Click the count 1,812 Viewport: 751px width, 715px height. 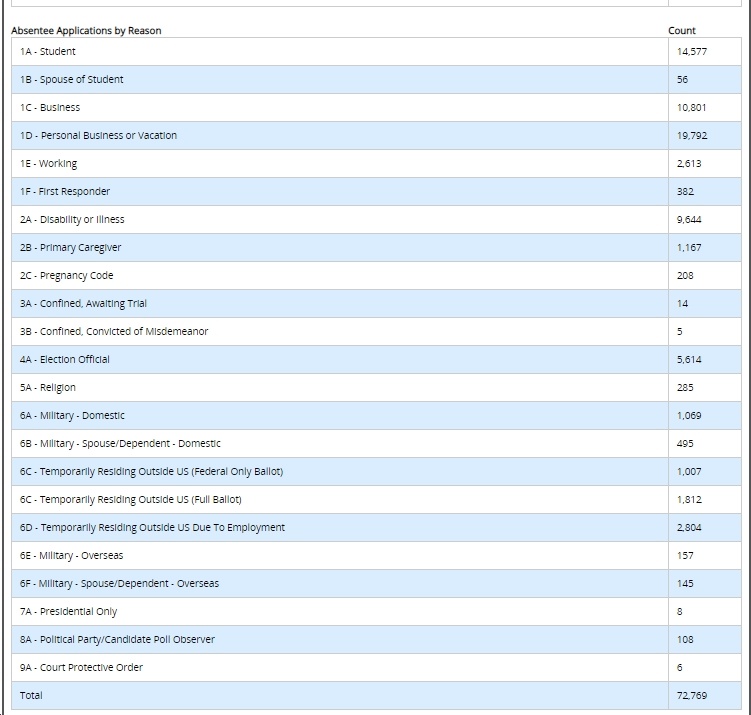(x=689, y=499)
